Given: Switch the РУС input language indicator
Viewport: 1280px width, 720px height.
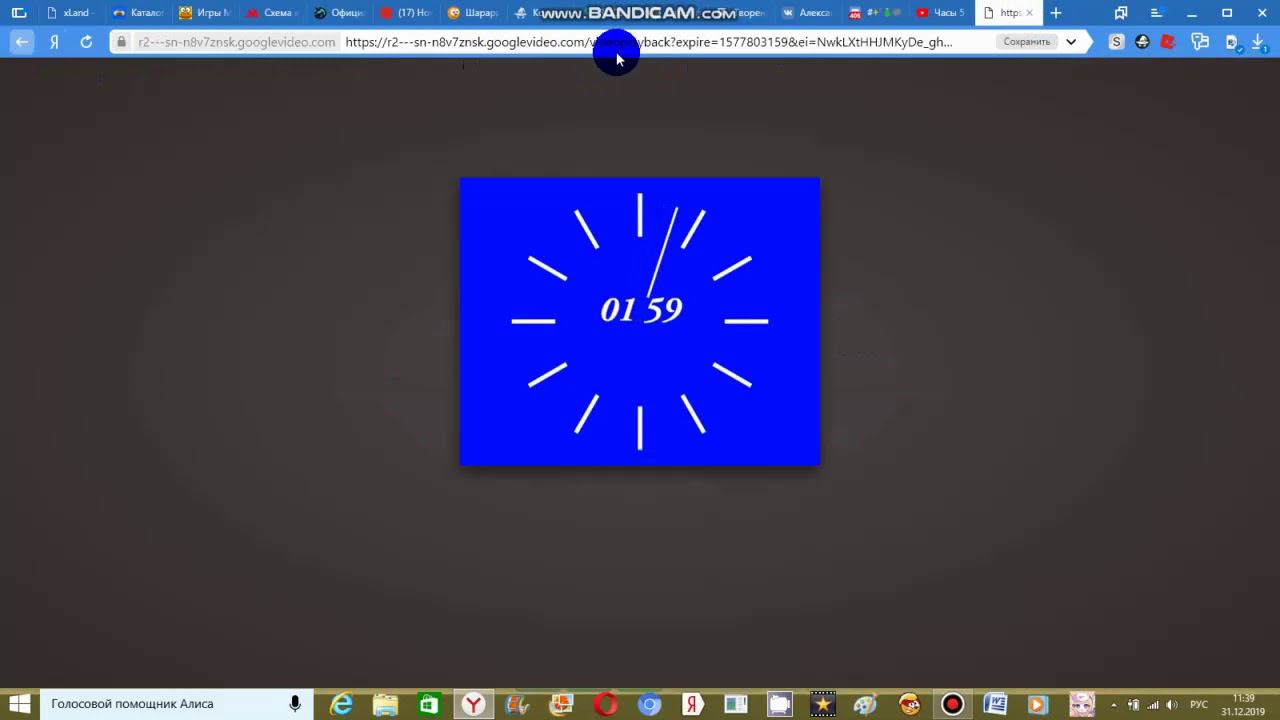Looking at the screenshot, I should point(1198,705).
